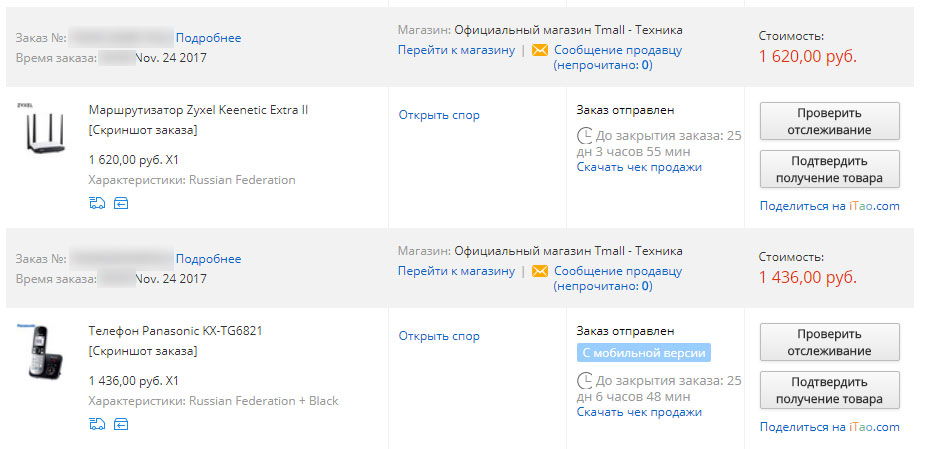
Task: Check tracking for the Zyxel router order
Action: coord(829,121)
